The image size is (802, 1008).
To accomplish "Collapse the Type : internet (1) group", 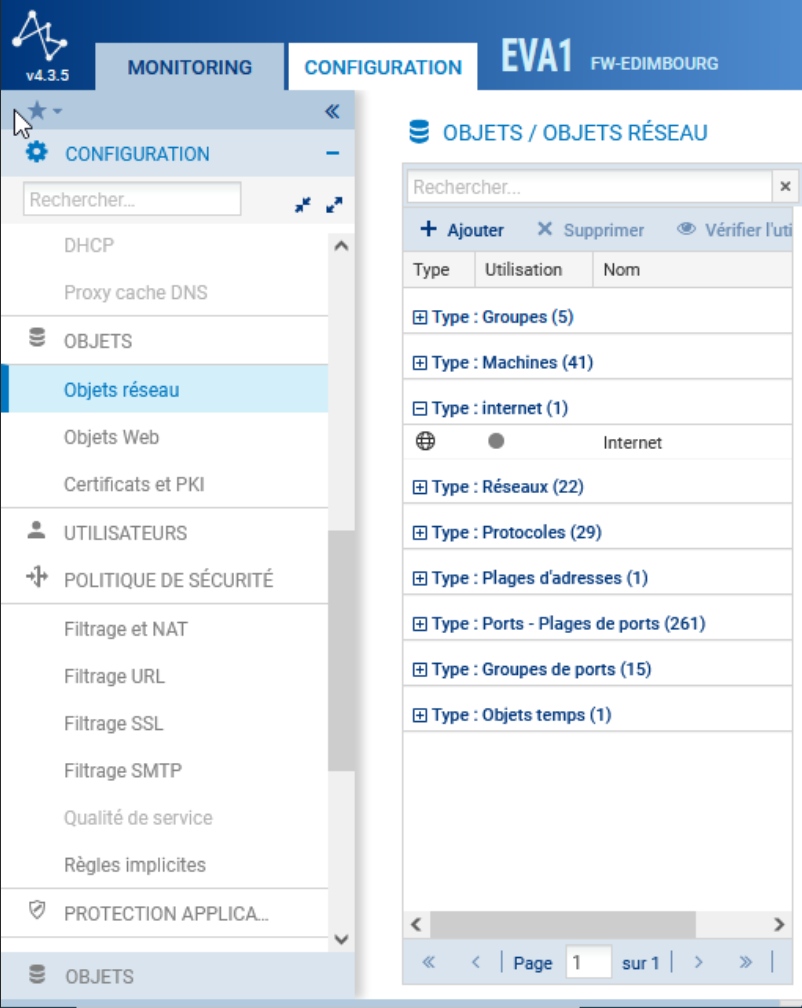I will point(420,409).
